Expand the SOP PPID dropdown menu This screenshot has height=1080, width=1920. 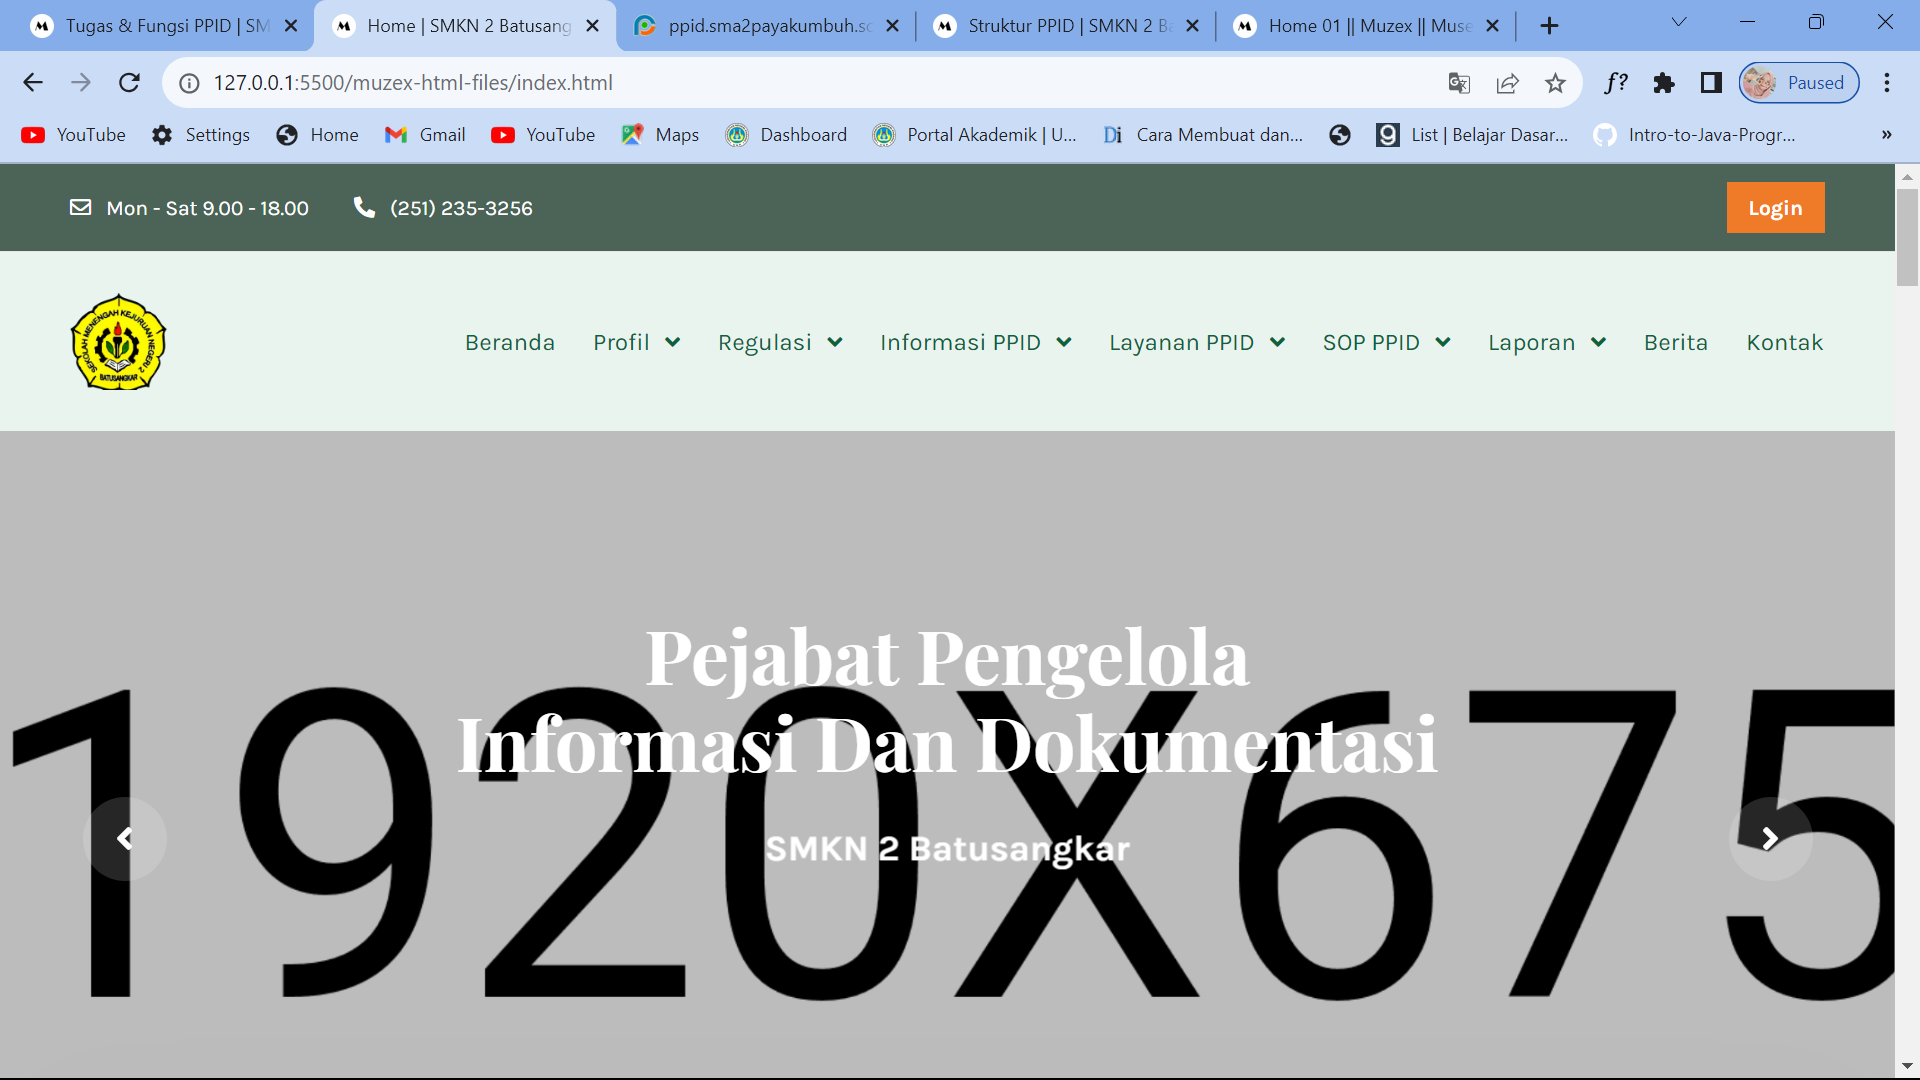(1386, 342)
